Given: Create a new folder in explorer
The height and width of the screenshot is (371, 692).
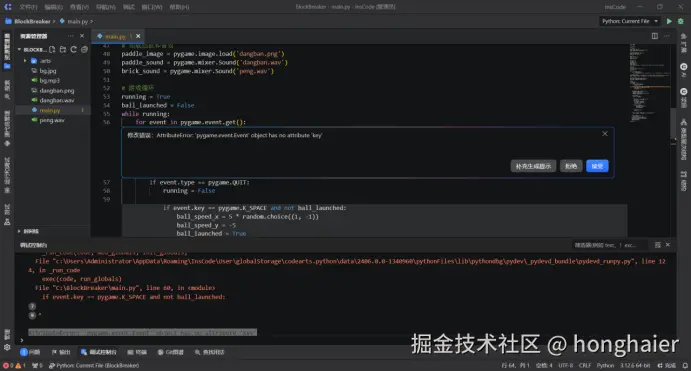Looking at the screenshot, I should click(x=63, y=49).
